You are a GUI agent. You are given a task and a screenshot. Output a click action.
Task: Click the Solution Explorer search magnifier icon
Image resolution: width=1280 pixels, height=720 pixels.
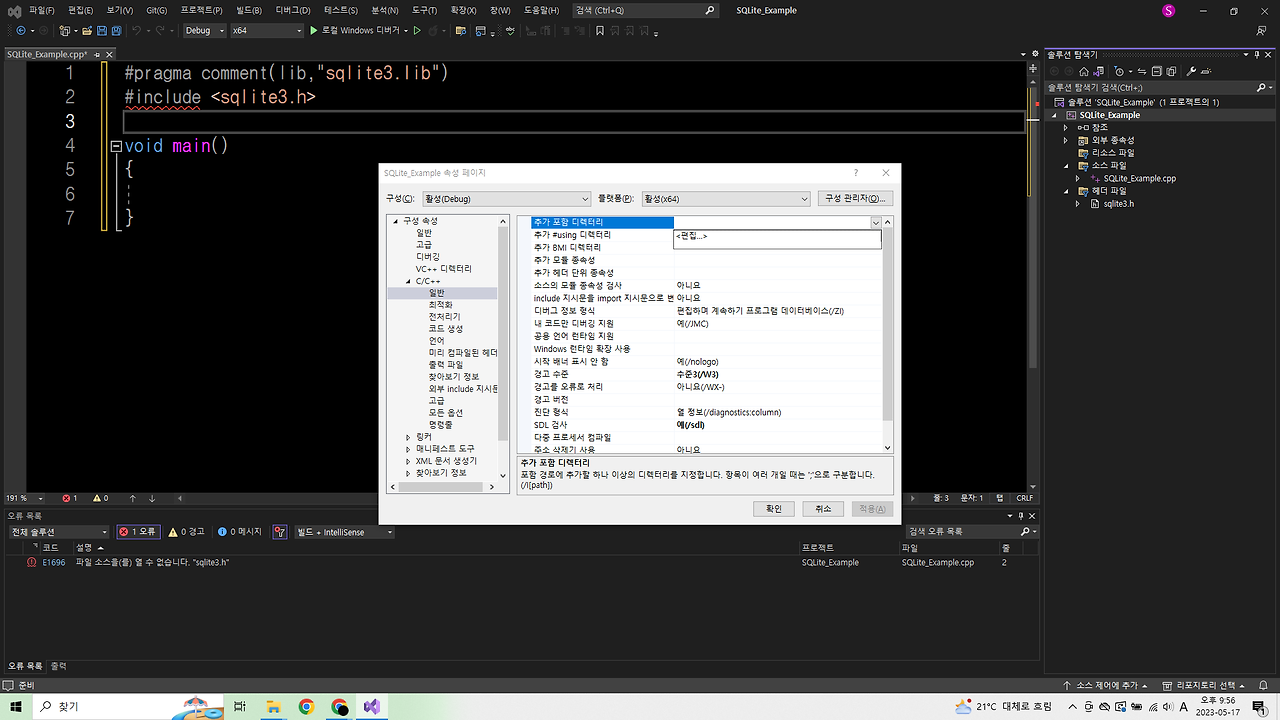coord(1259,87)
